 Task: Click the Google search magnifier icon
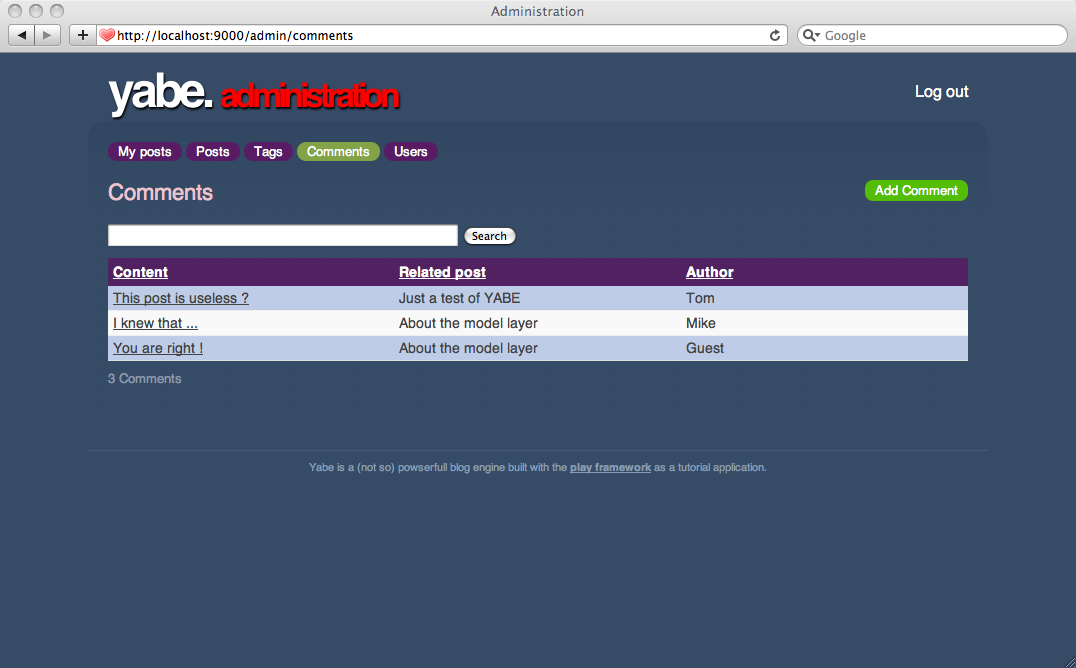click(x=810, y=35)
